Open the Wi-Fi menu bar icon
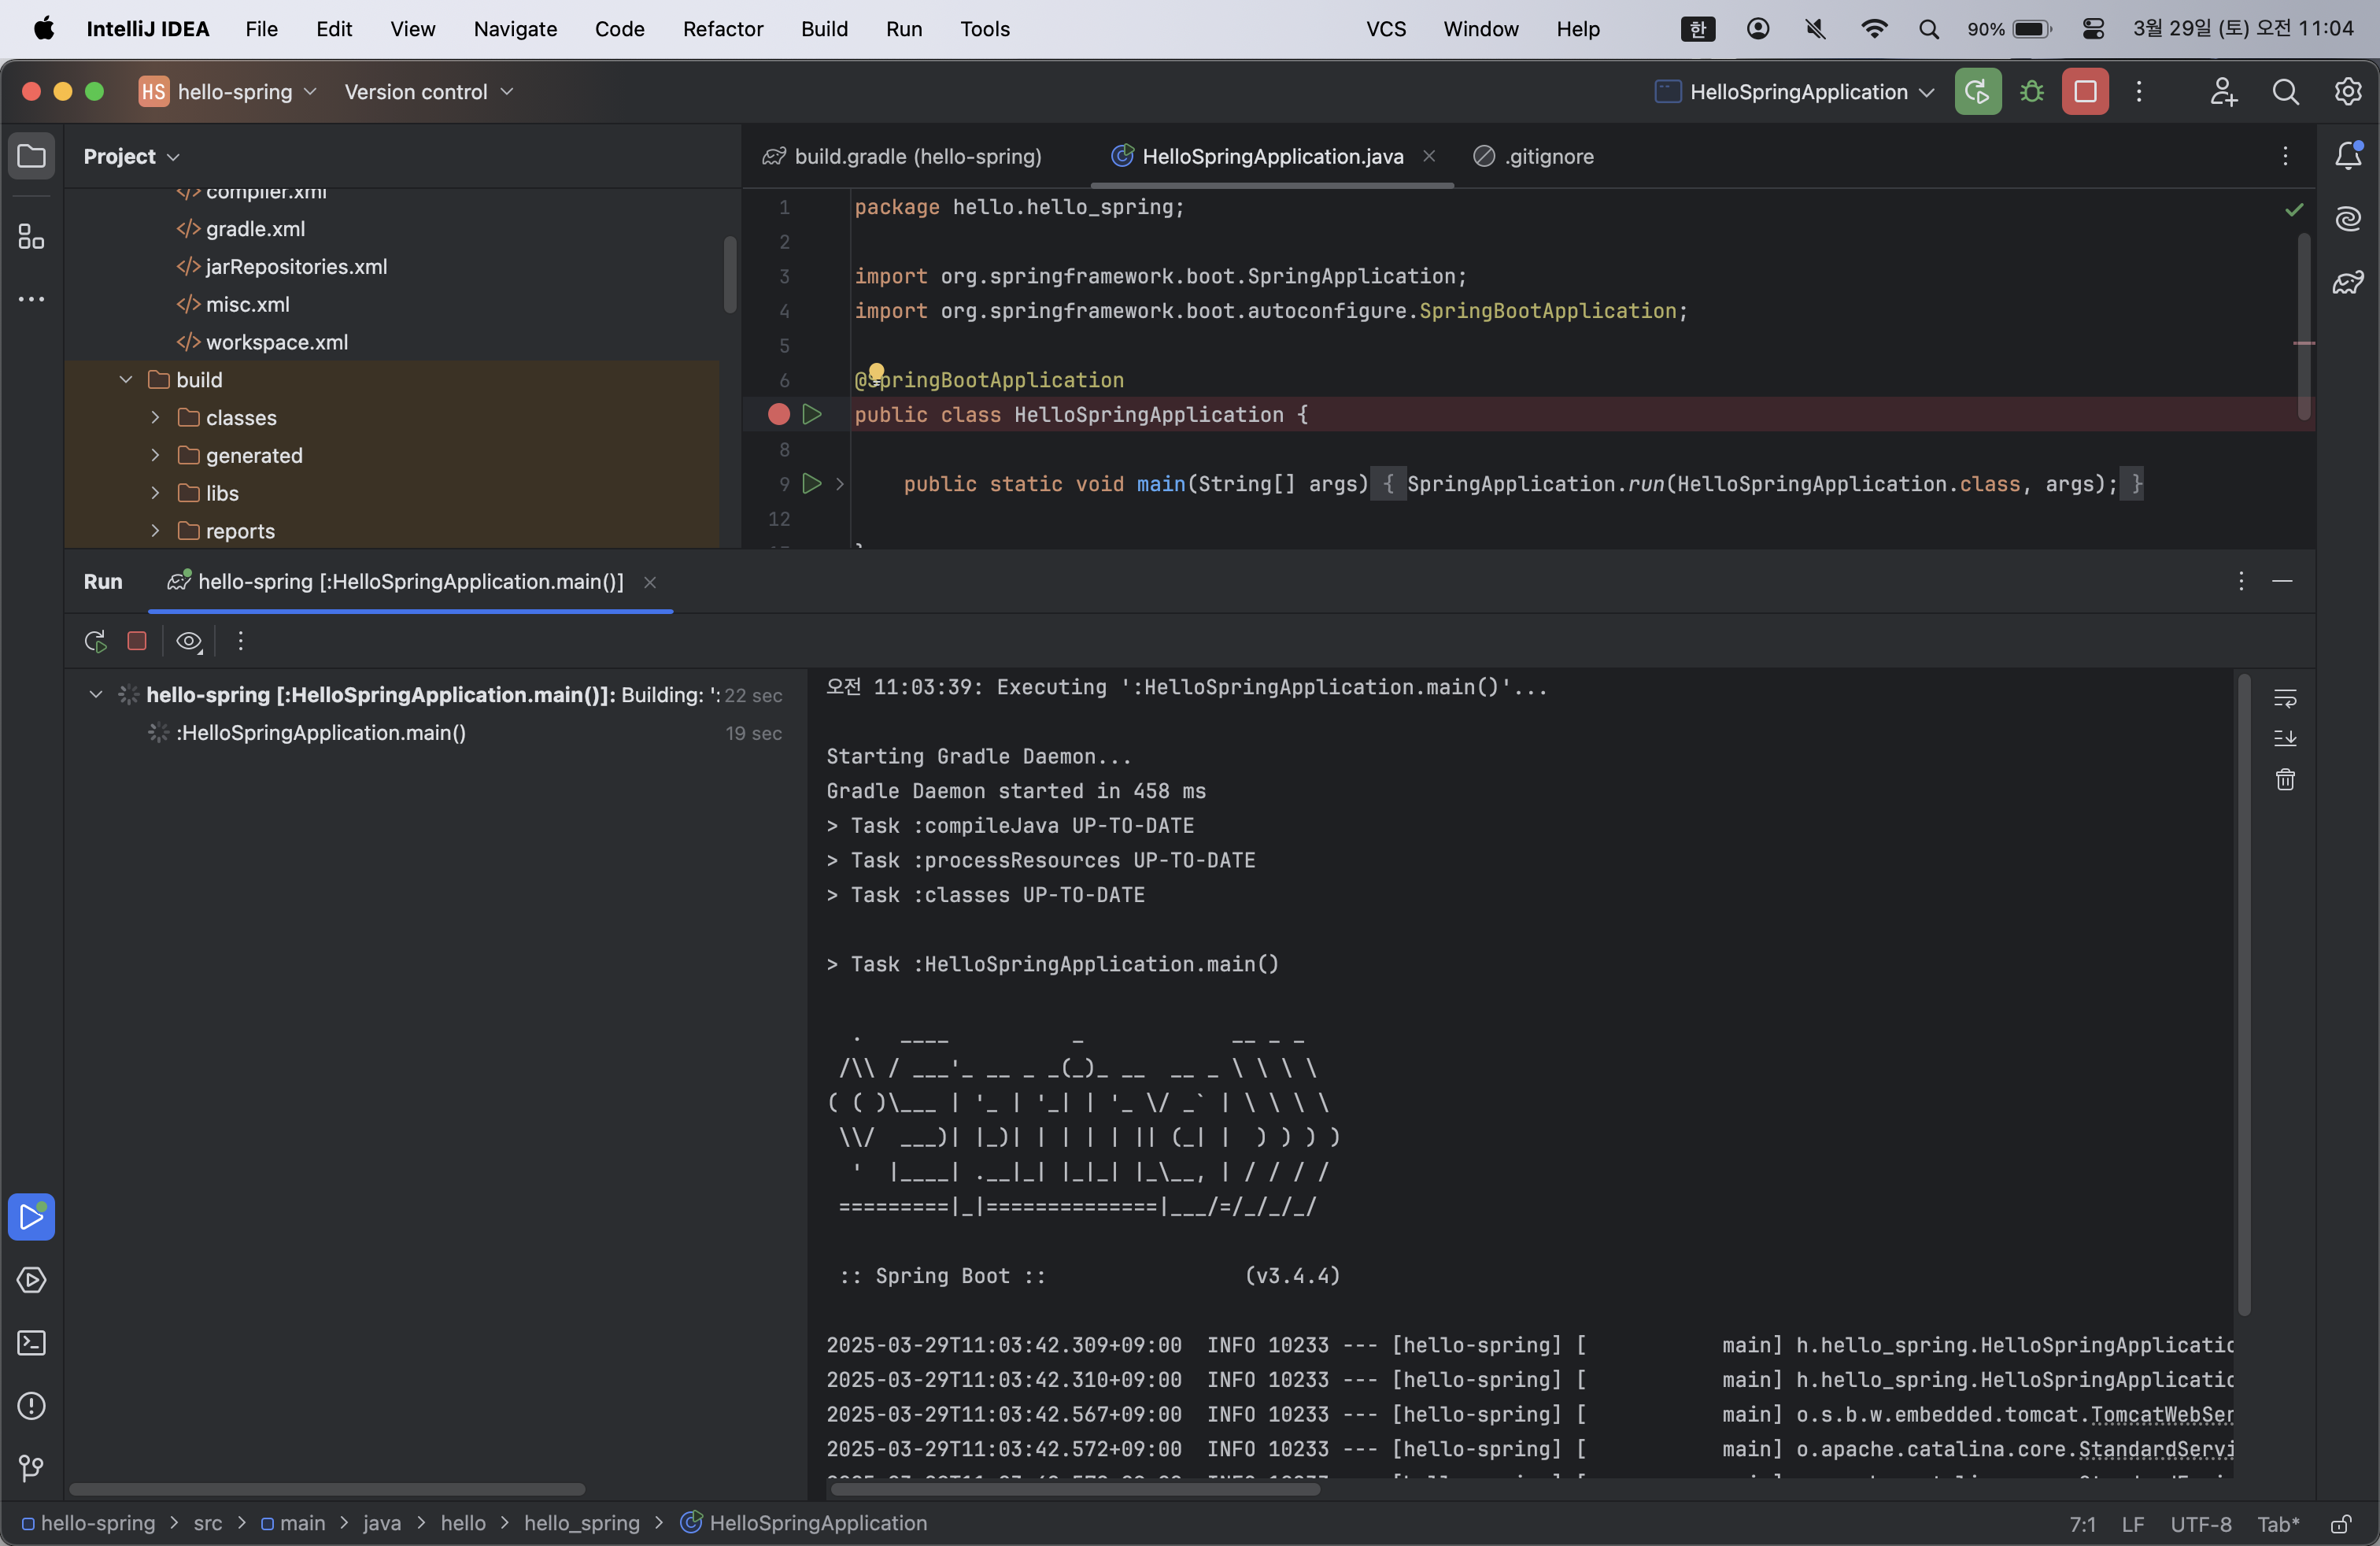 pos(1874,29)
